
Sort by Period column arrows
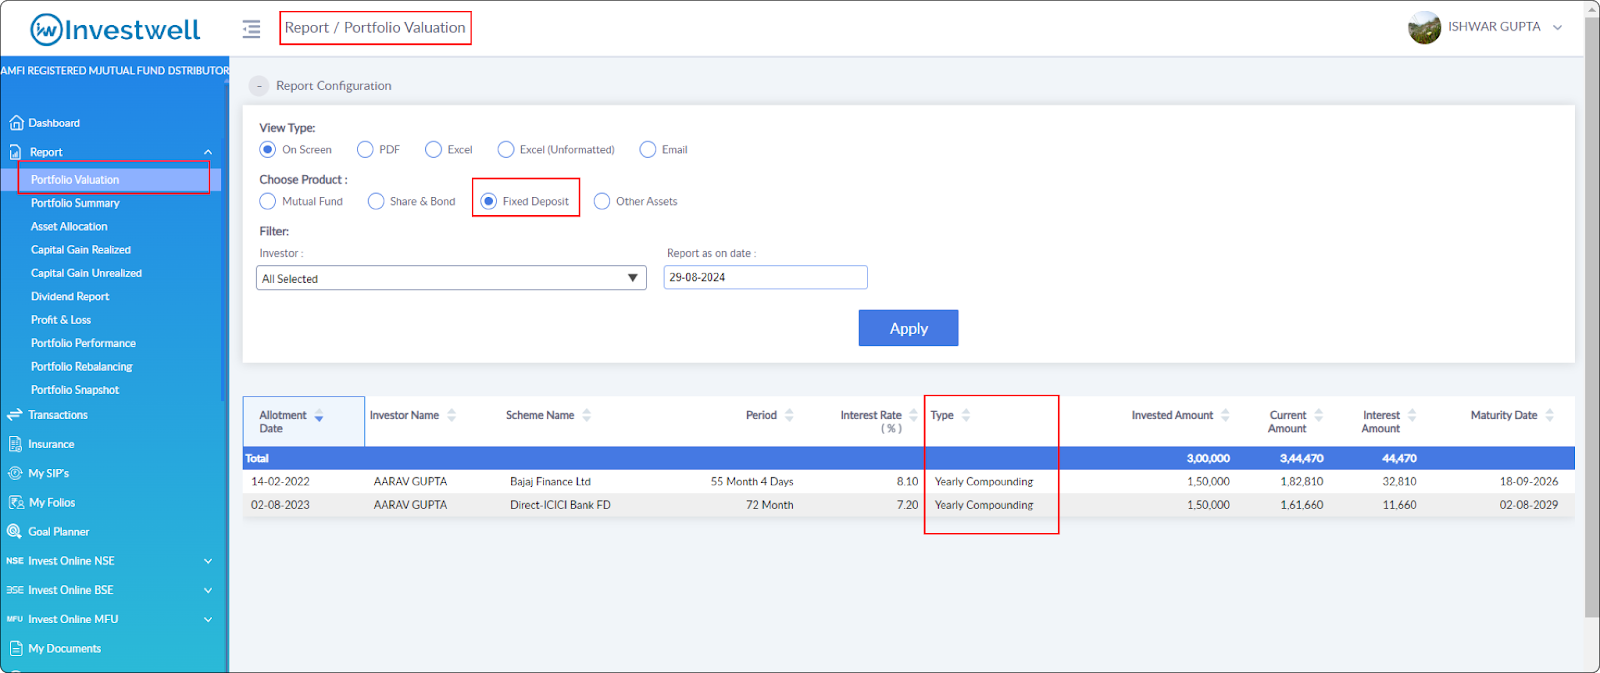[x=789, y=415]
